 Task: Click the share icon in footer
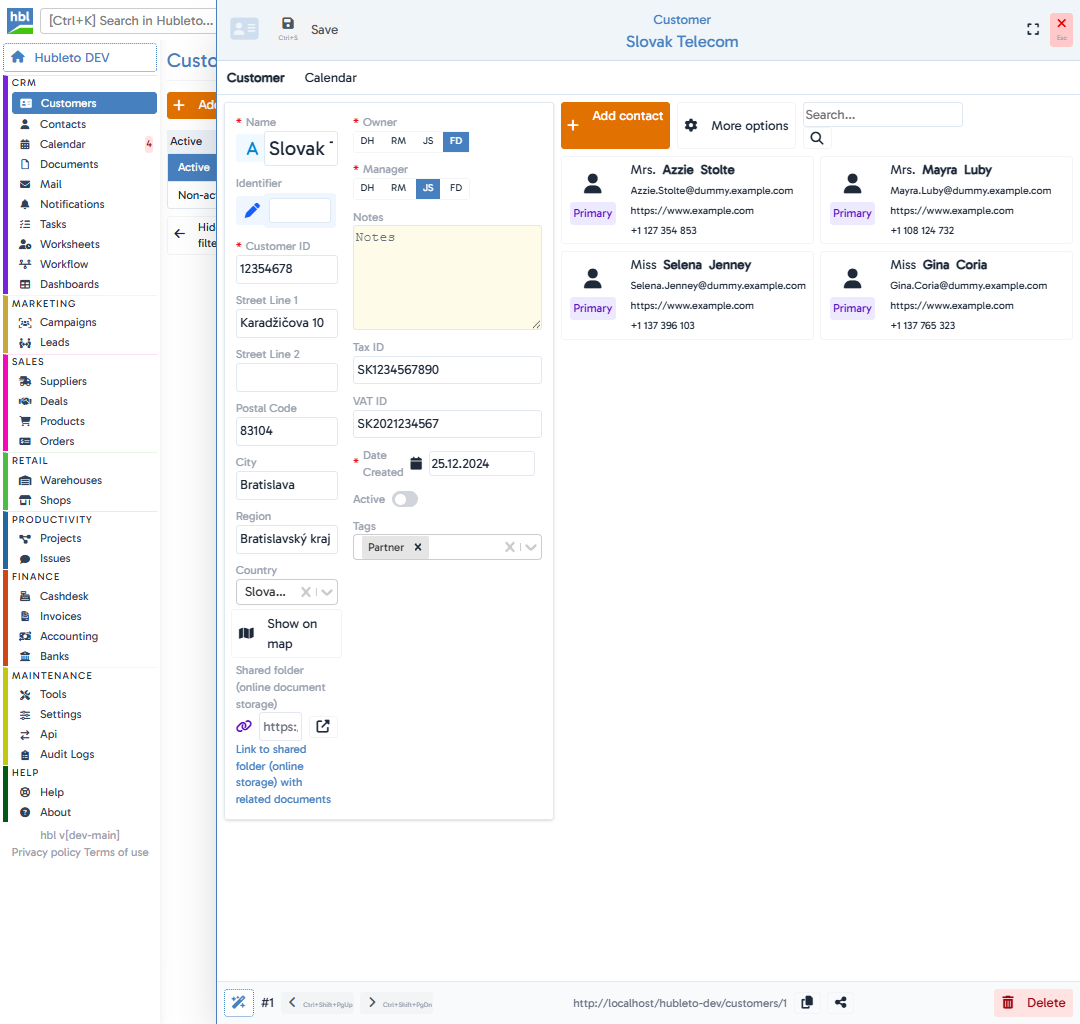[841, 1003]
